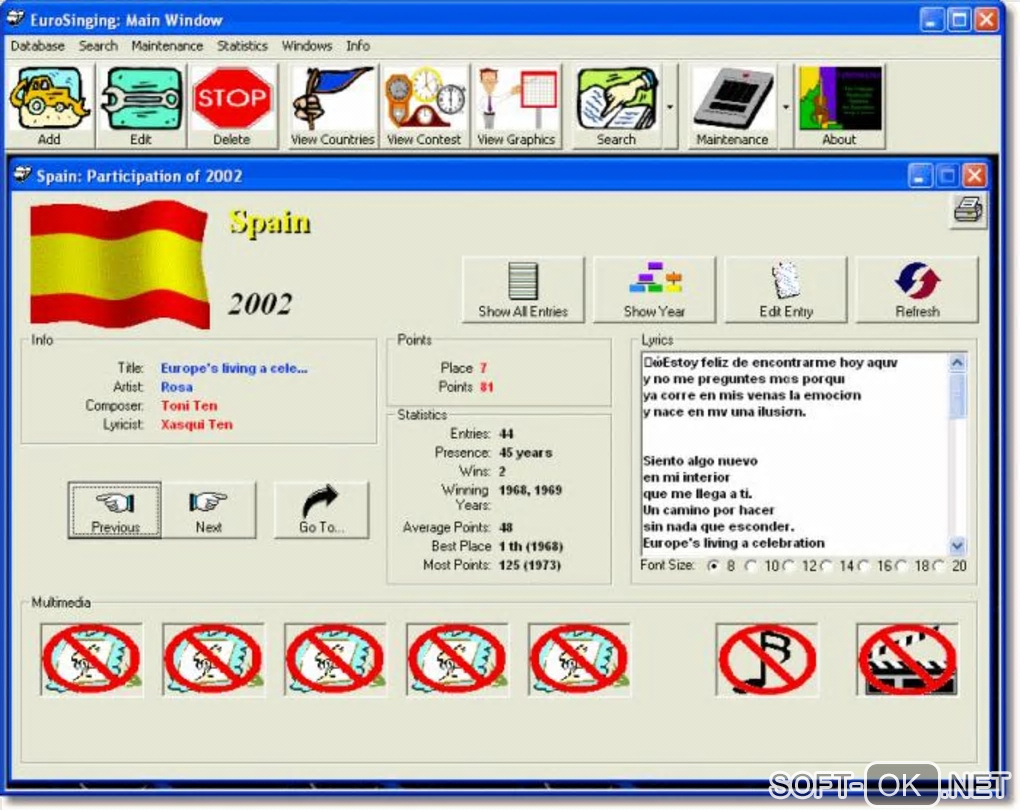Click lyrics scrollbar down arrow
Image resolution: width=1020 pixels, height=810 pixels.
(x=958, y=545)
